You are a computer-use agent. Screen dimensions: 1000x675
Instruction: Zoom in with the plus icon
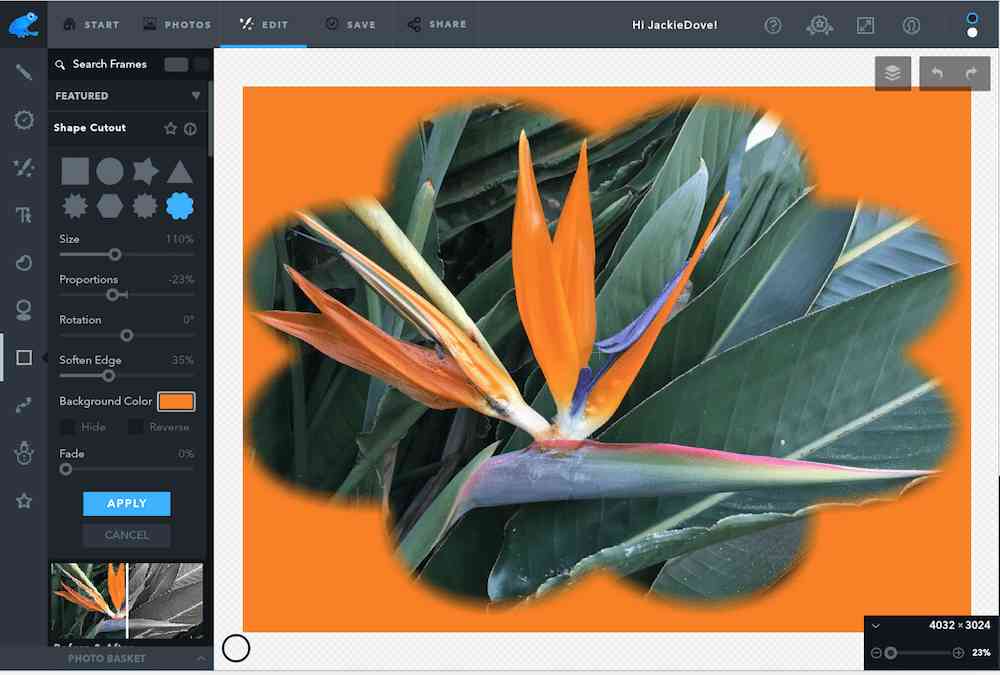point(958,653)
